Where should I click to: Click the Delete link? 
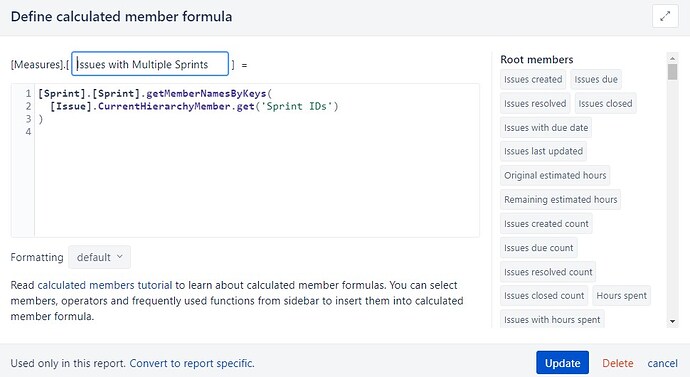pos(618,363)
